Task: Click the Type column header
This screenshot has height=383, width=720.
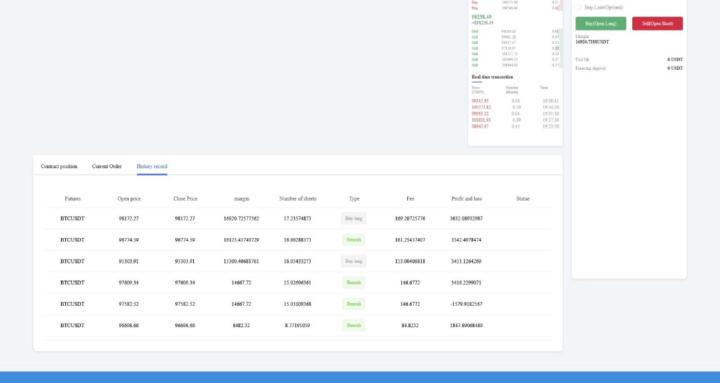Action: point(354,199)
